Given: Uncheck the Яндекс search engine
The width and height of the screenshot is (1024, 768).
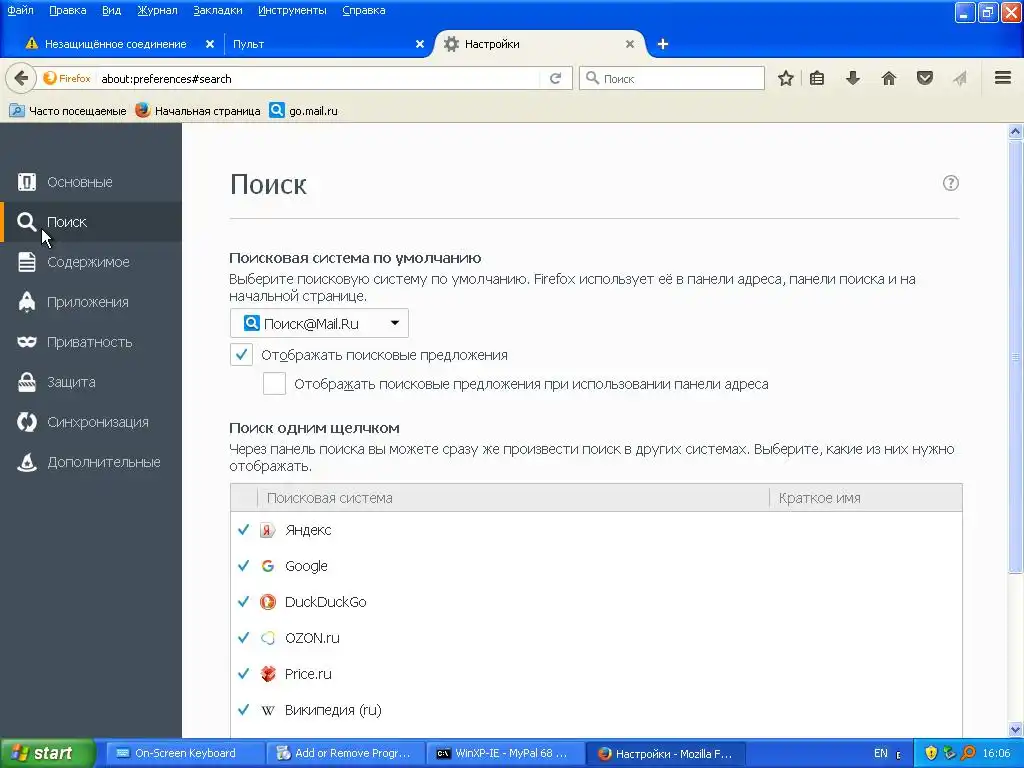Looking at the screenshot, I should (244, 530).
